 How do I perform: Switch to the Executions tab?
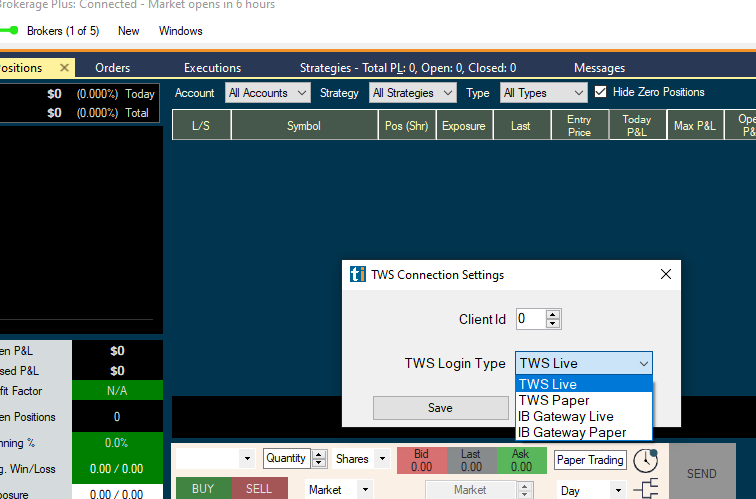tap(212, 68)
